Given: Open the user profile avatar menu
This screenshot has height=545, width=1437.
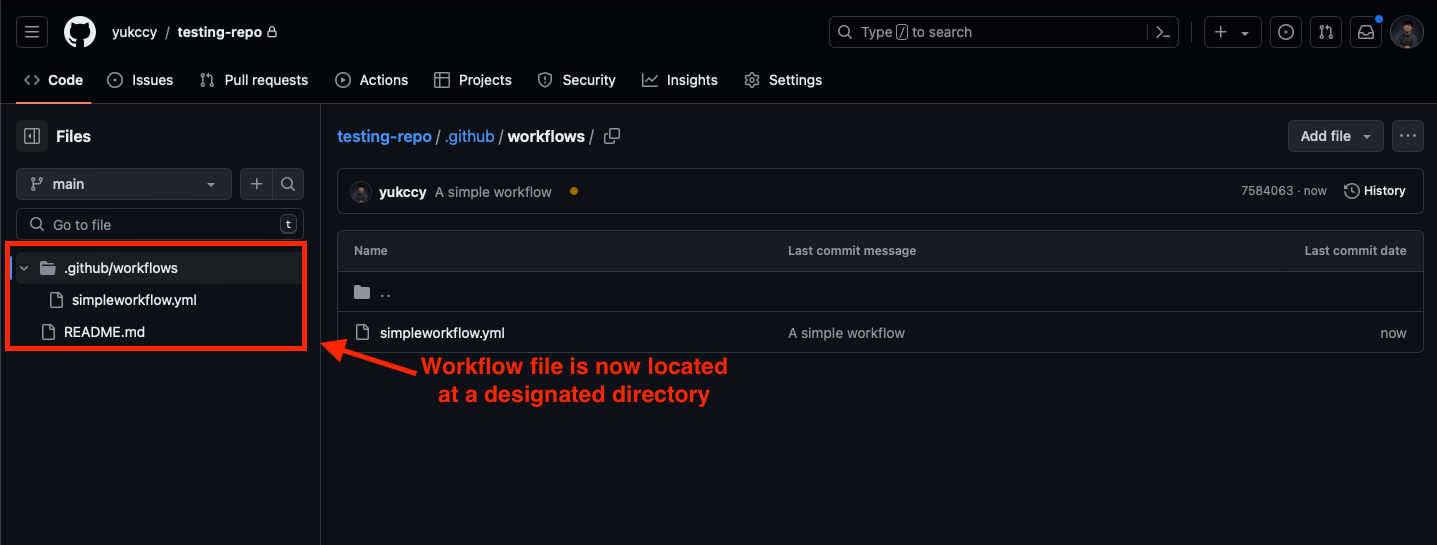Looking at the screenshot, I should click(x=1407, y=32).
